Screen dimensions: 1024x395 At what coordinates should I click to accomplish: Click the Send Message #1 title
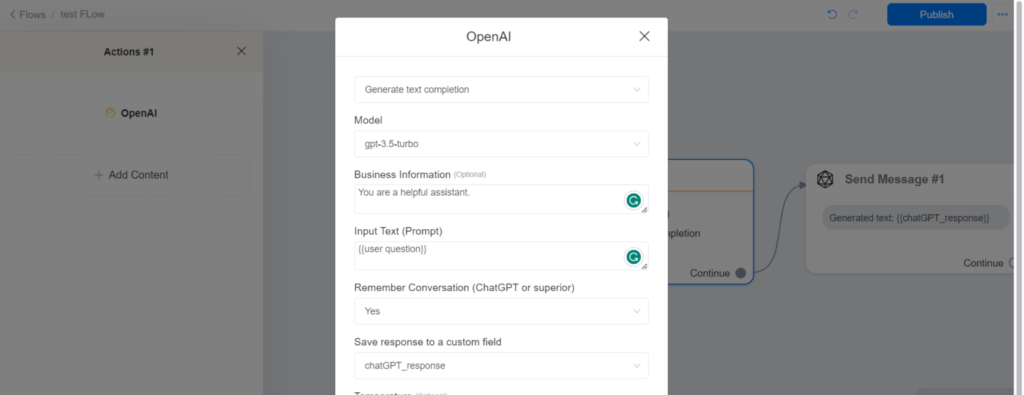pyautogui.click(x=895, y=180)
